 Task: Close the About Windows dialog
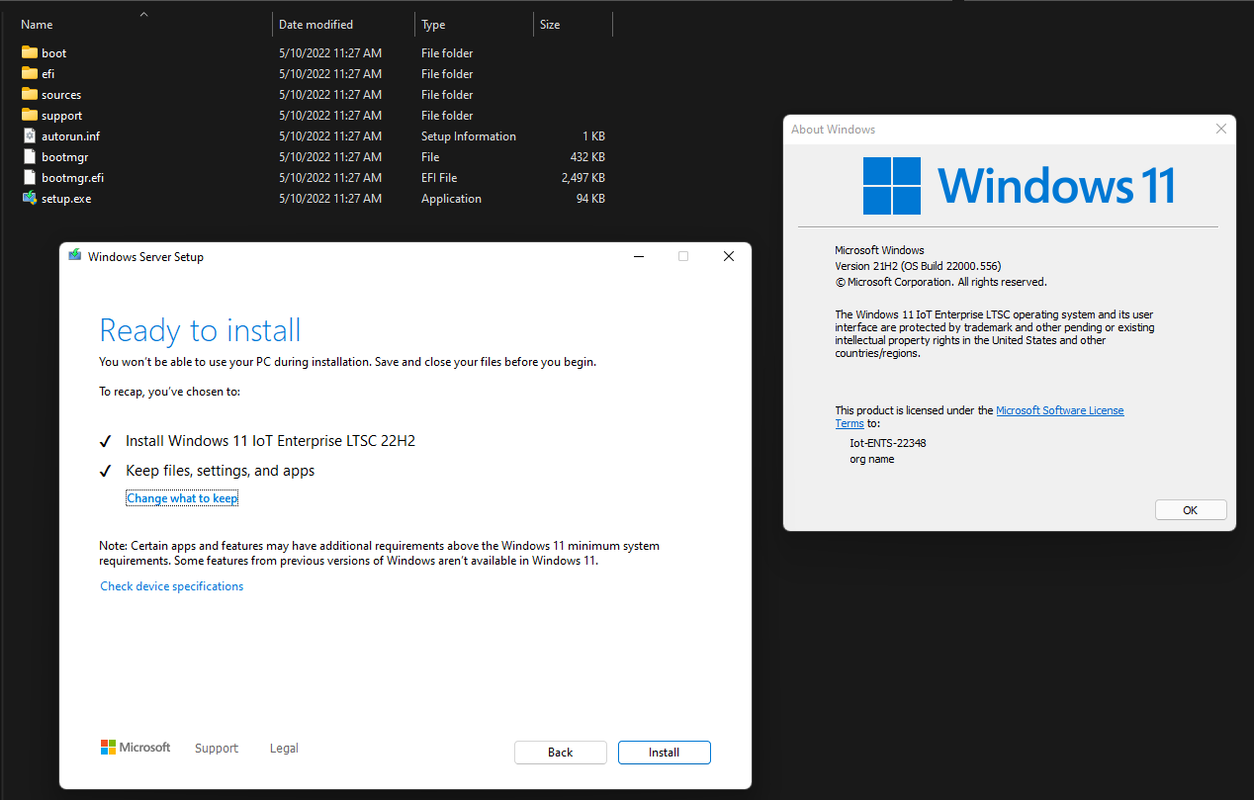pyautogui.click(x=1221, y=129)
